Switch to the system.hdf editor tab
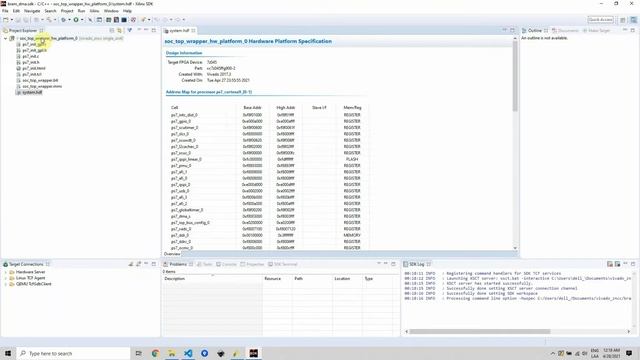The width and height of the screenshot is (640, 360). [179, 31]
